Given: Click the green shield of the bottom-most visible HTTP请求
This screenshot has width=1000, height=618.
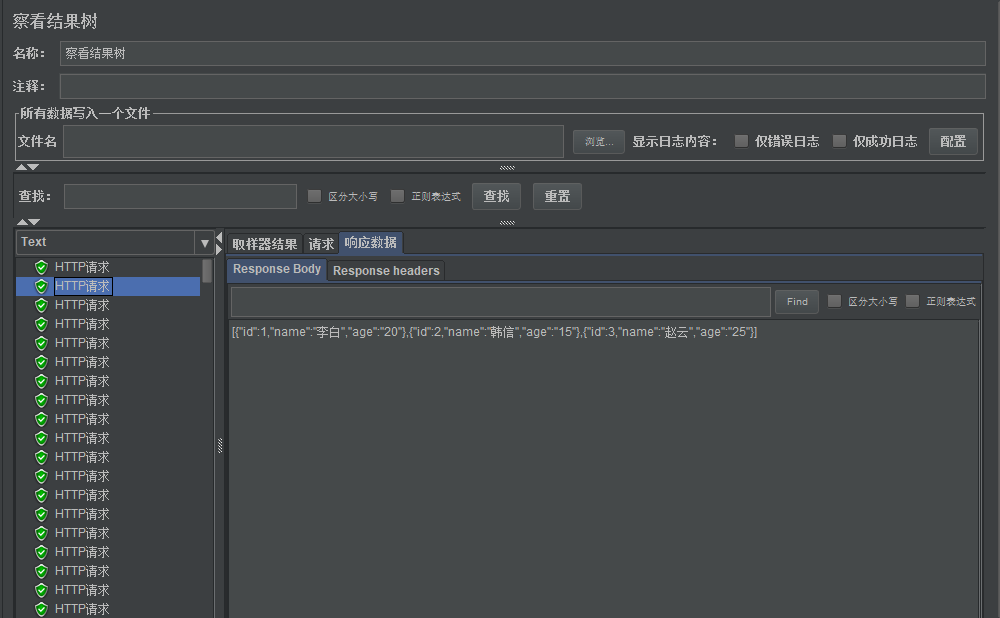Looking at the screenshot, I should point(41,609).
